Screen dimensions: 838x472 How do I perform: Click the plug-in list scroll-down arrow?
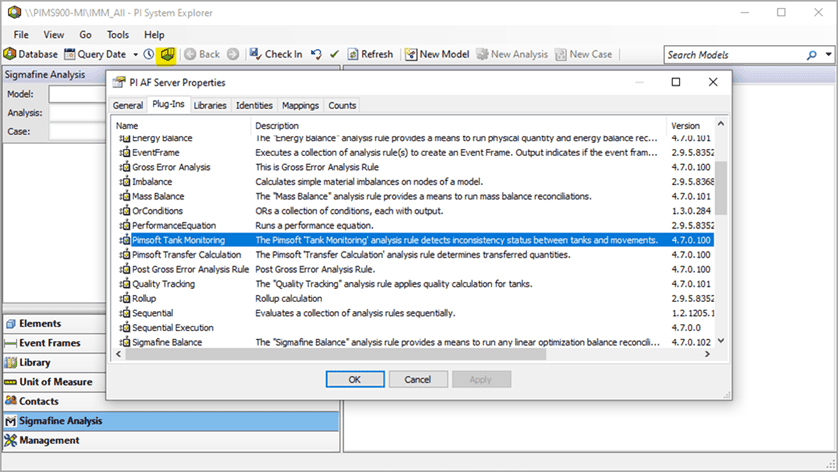coord(721,341)
